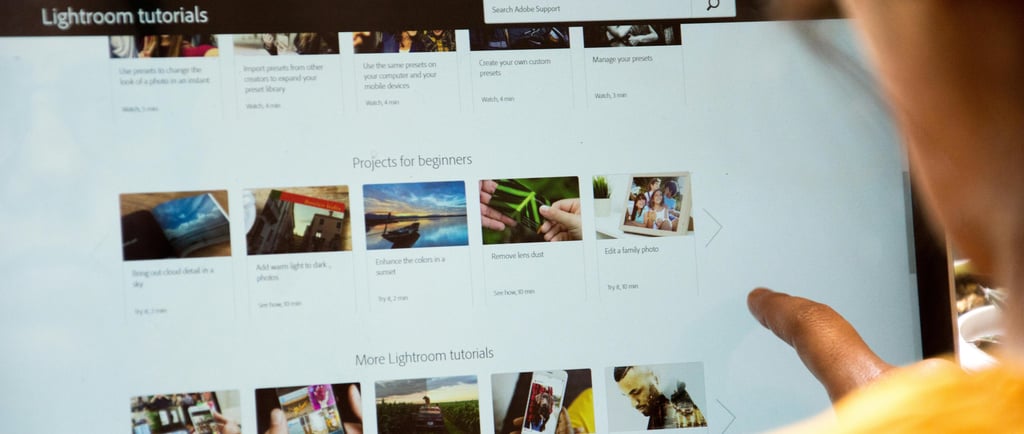Image resolution: width=1024 pixels, height=434 pixels.
Task: Open the bearded man portrait thumbnail
Action: pos(655,396)
